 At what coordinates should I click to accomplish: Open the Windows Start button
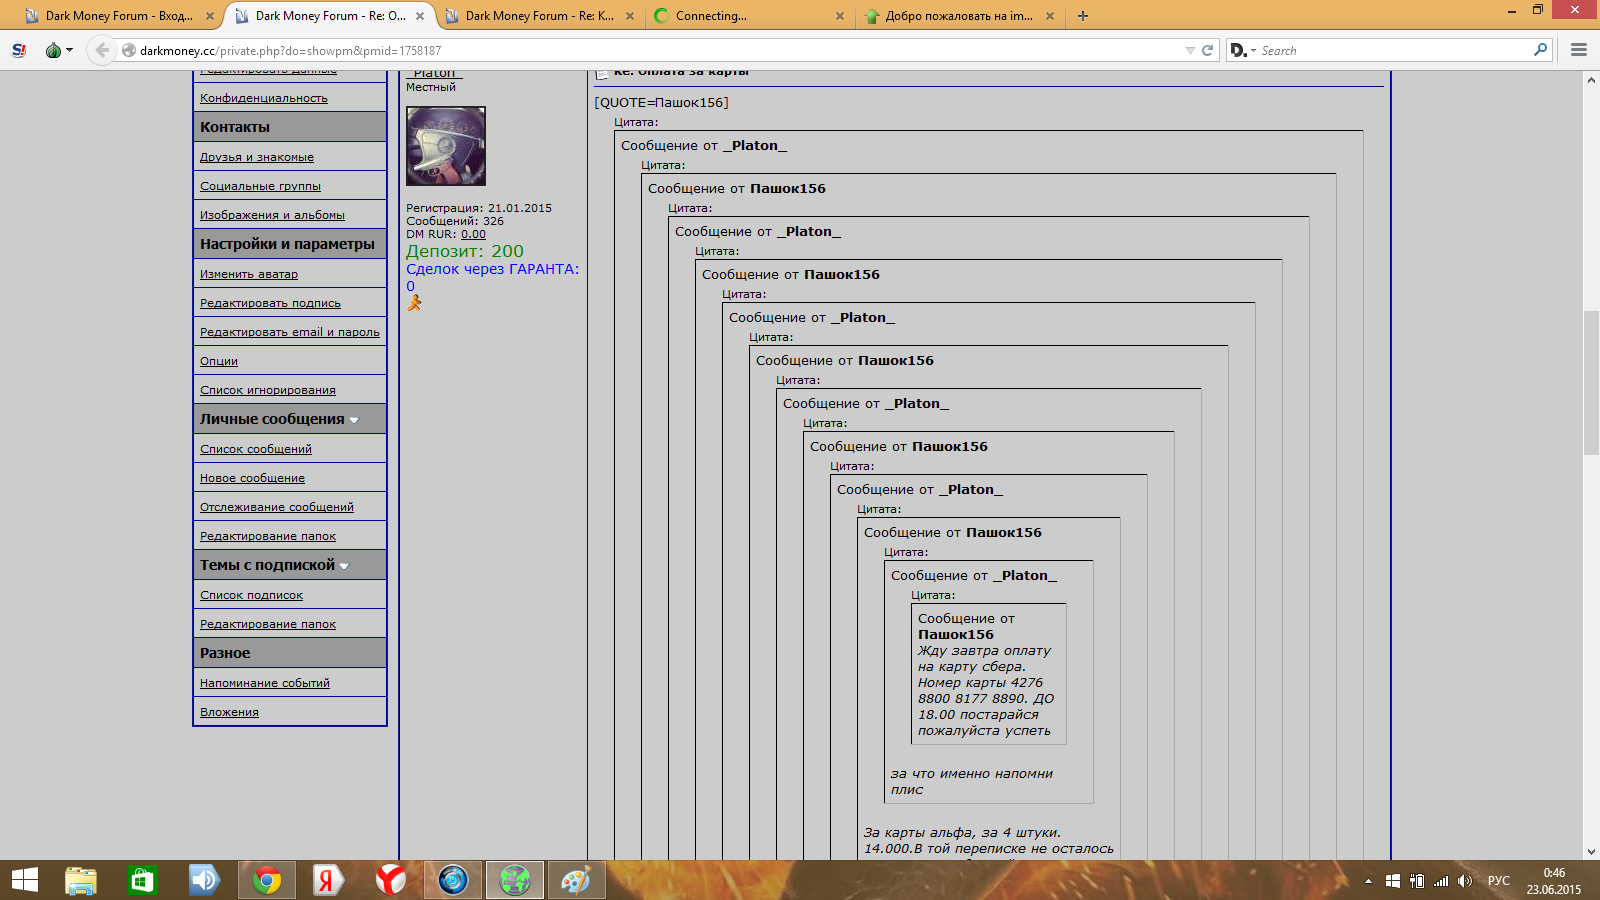[24, 880]
